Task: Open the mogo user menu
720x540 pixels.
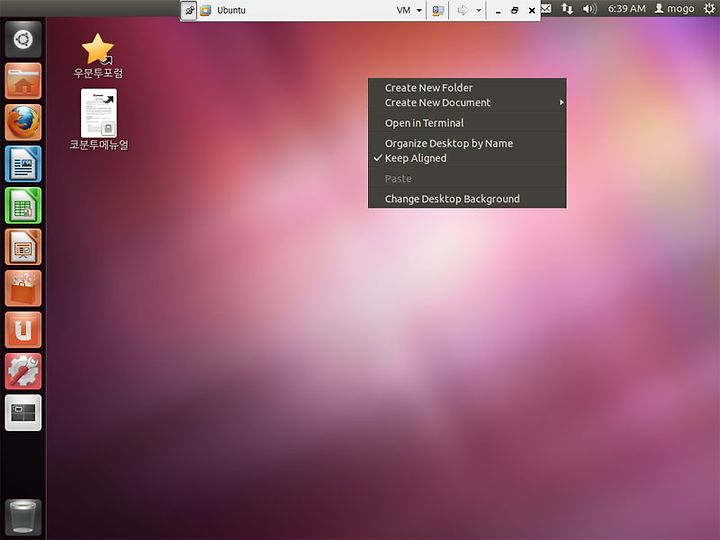Action: [675, 9]
